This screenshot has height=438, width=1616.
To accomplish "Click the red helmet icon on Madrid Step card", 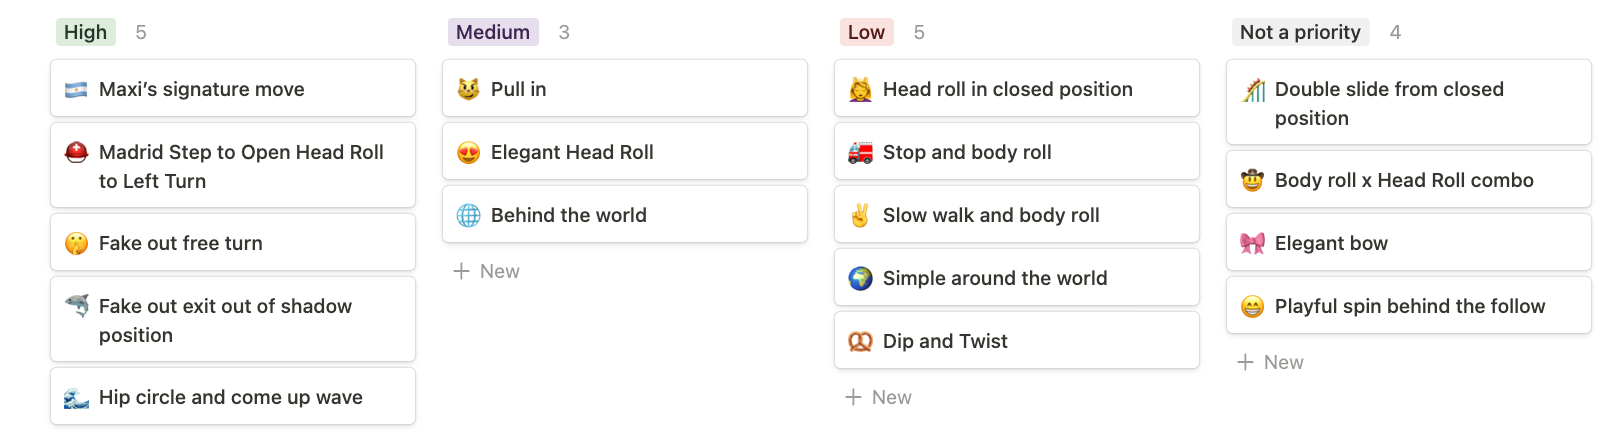I will click(x=76, y=153).
